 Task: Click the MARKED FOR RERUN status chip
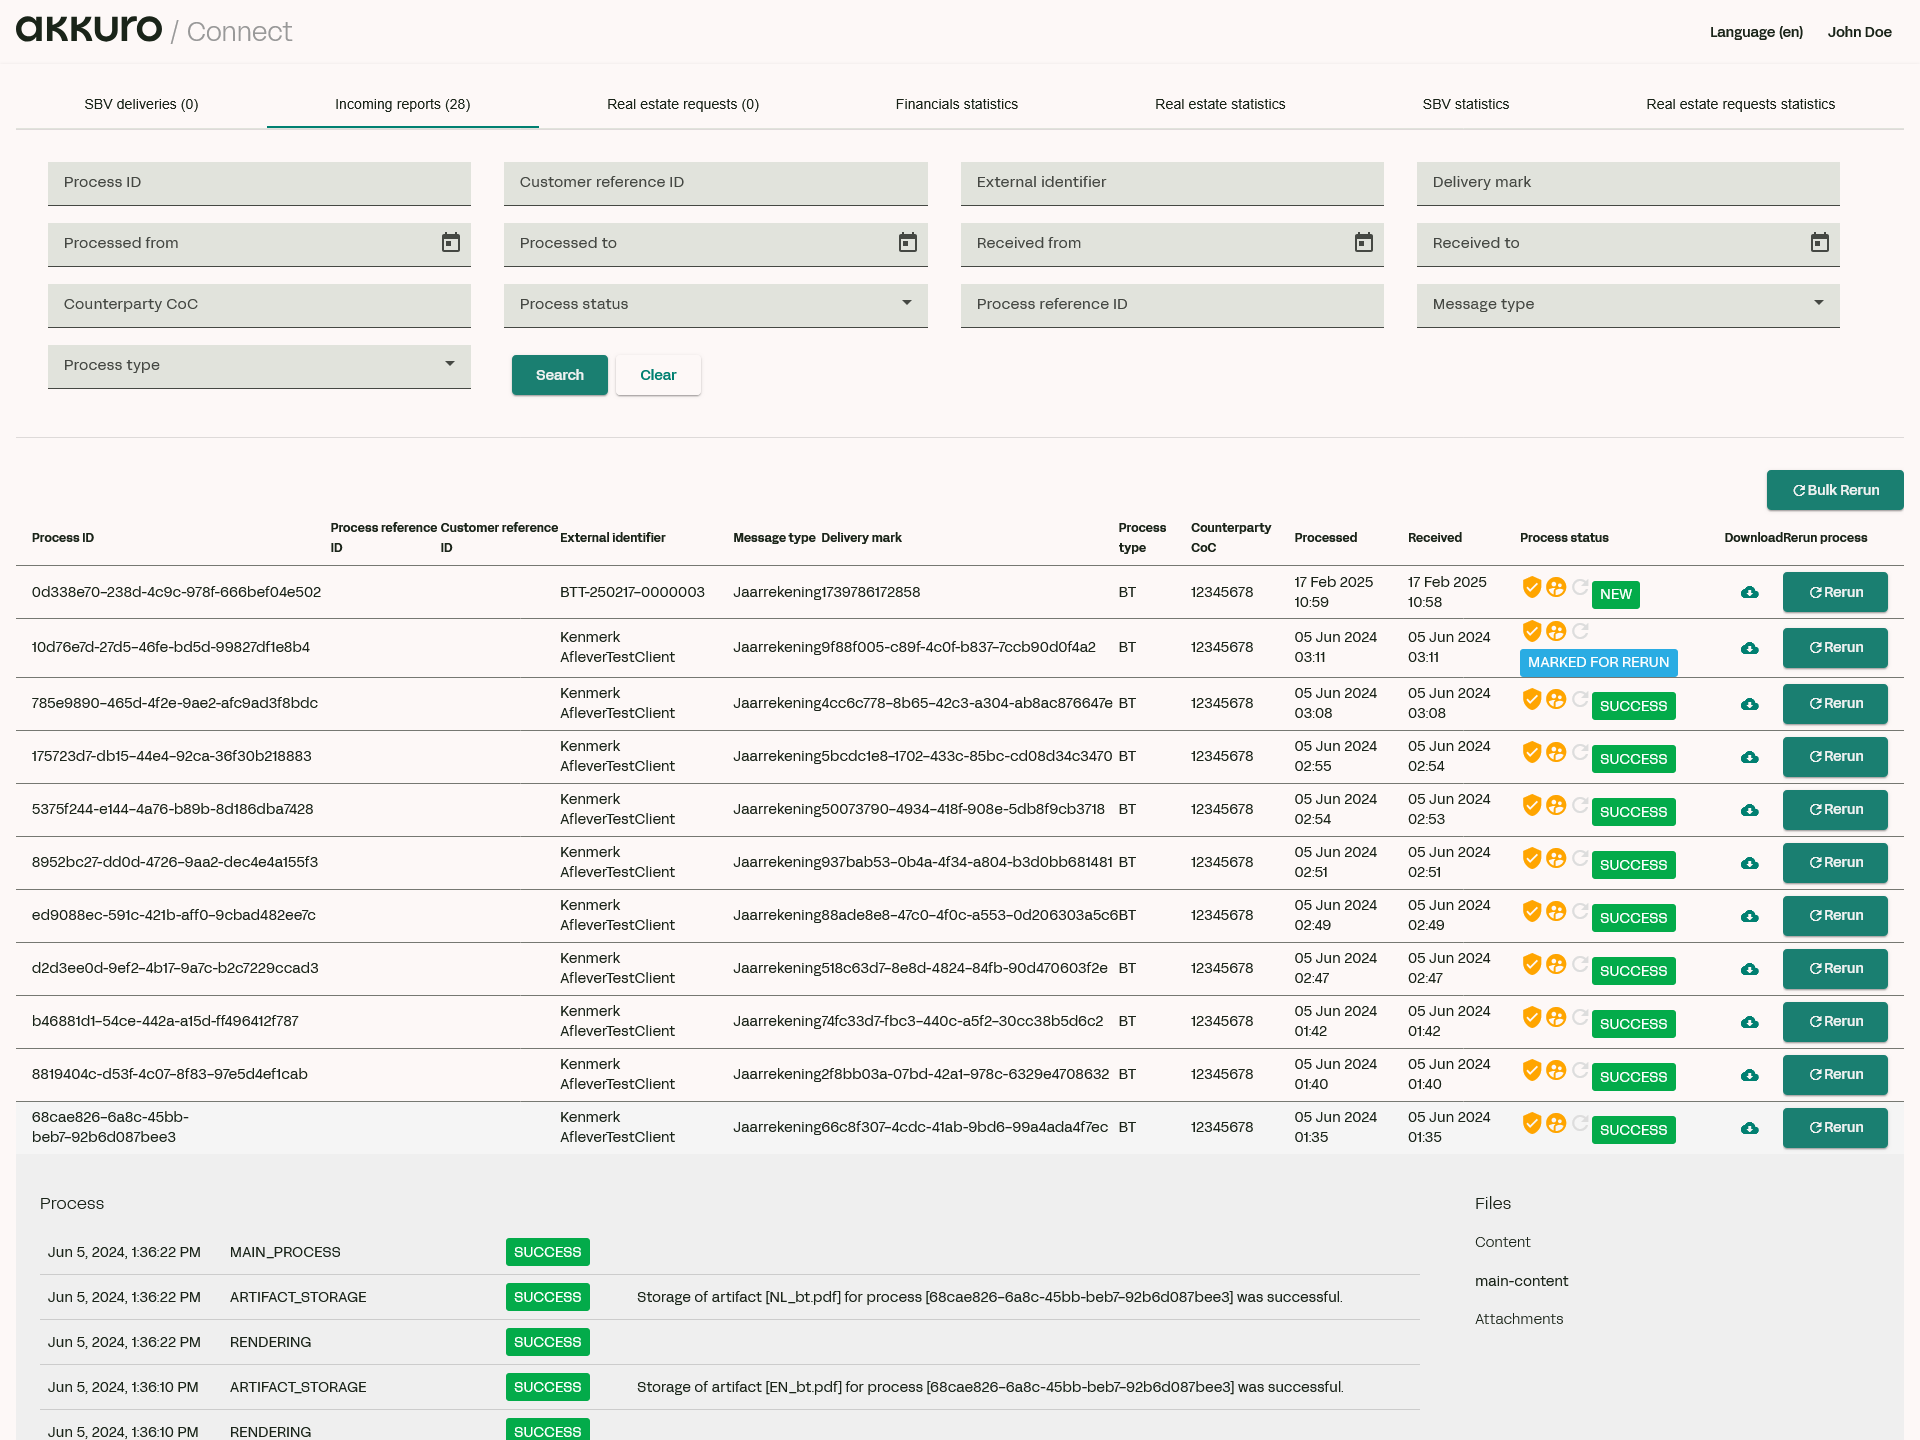[1597, 662]
